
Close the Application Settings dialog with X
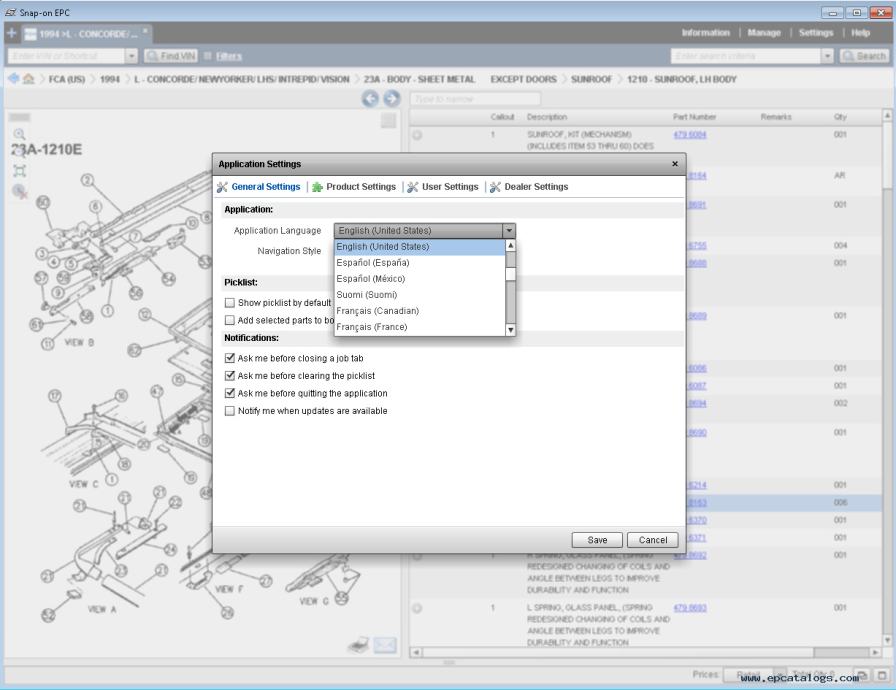pyautogui.click(x=674, y=164)
